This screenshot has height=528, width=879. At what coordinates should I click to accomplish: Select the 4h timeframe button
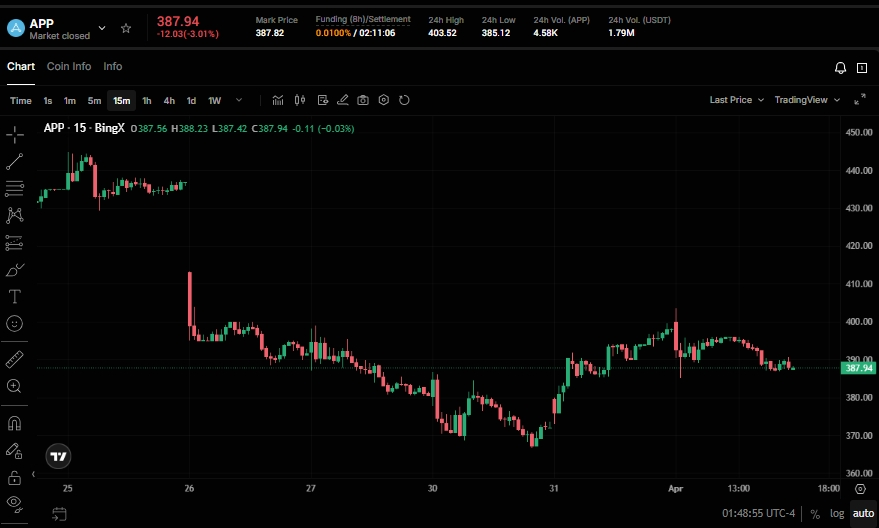tap(169, 100)
